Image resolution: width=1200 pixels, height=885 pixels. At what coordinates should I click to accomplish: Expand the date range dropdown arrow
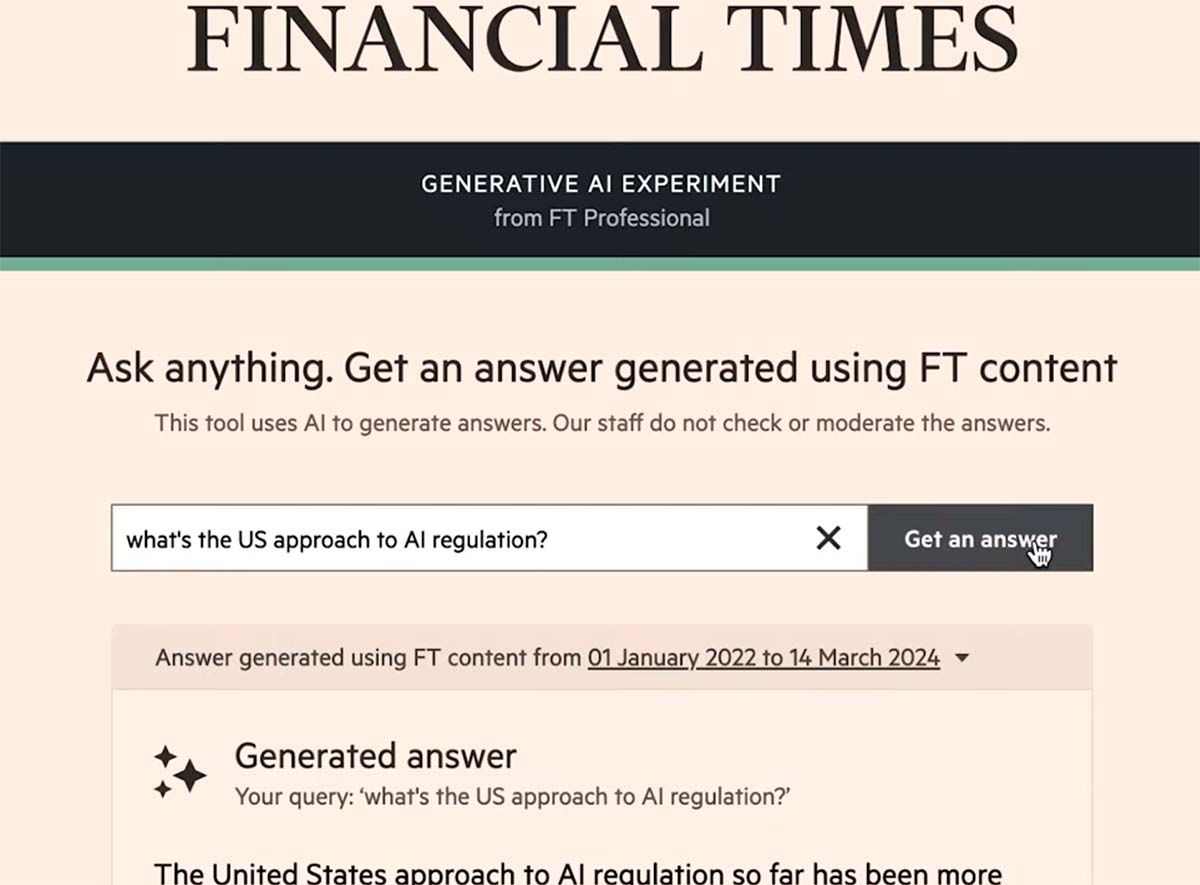962,658
